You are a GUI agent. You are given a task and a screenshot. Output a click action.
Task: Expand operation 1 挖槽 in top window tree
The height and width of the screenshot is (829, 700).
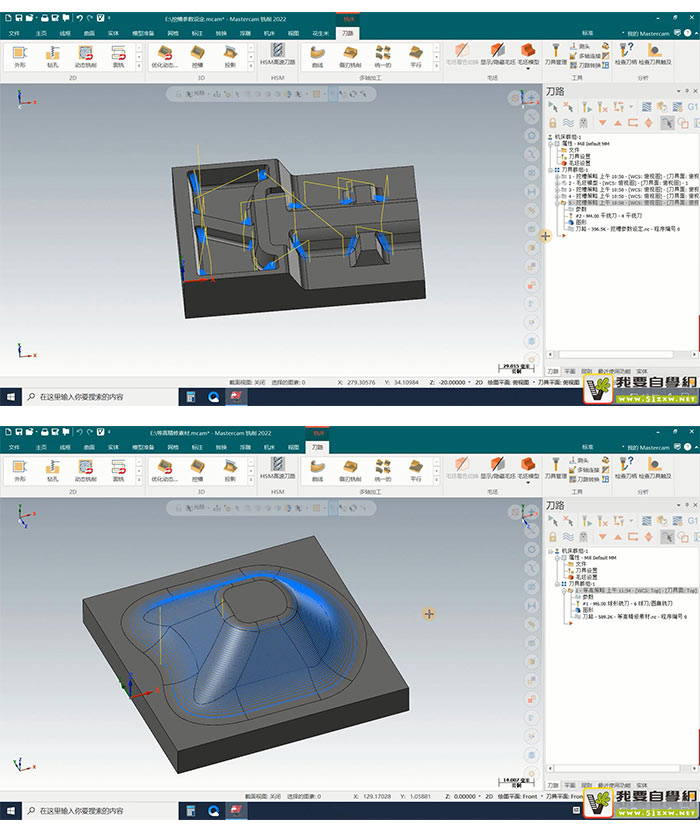[x=557, y=176]
